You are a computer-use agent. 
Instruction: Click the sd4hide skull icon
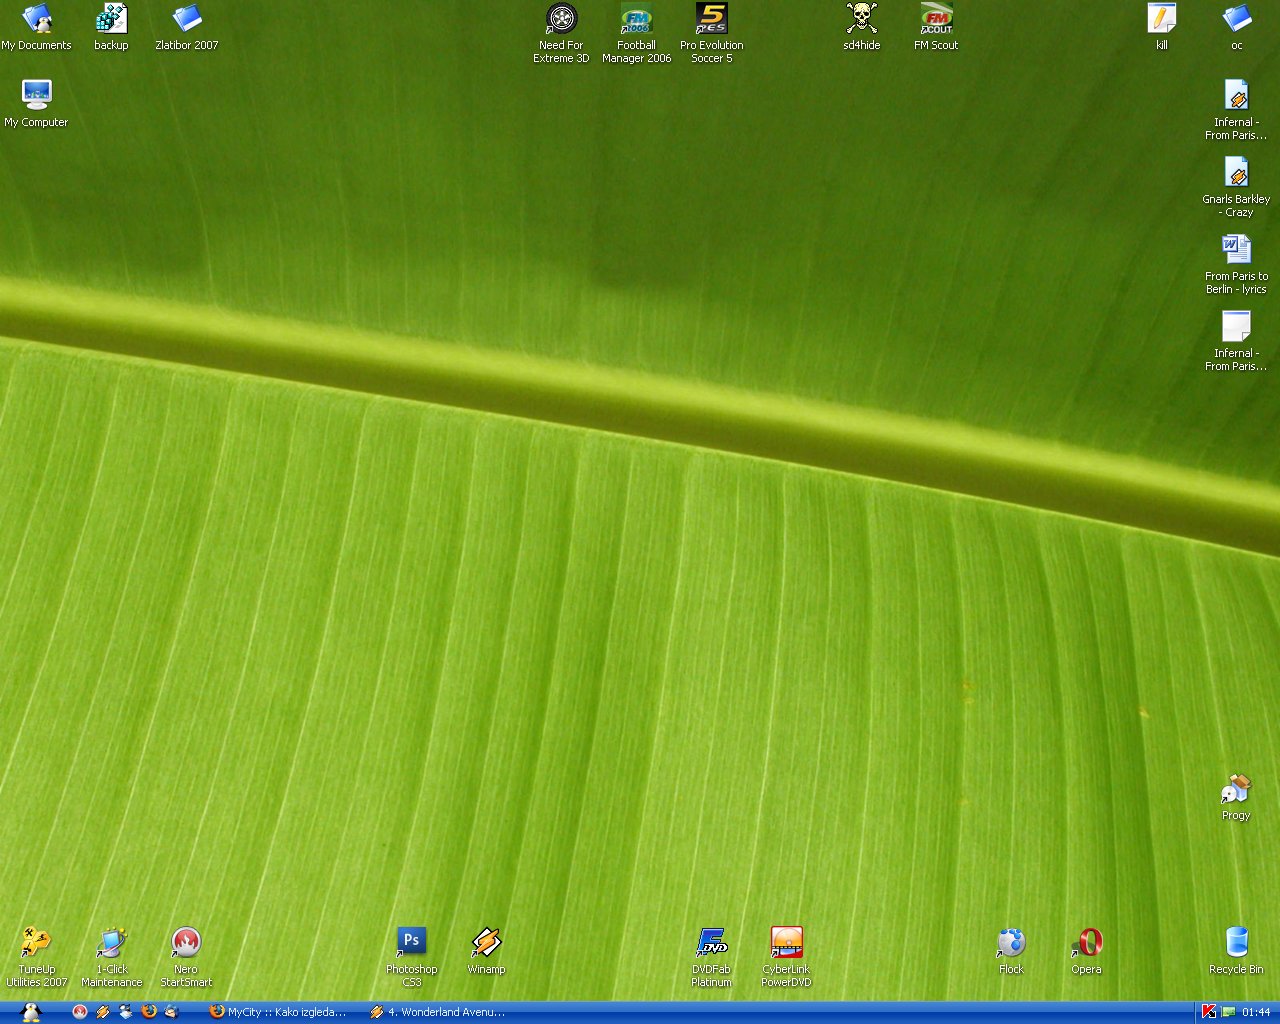(861, 19)
